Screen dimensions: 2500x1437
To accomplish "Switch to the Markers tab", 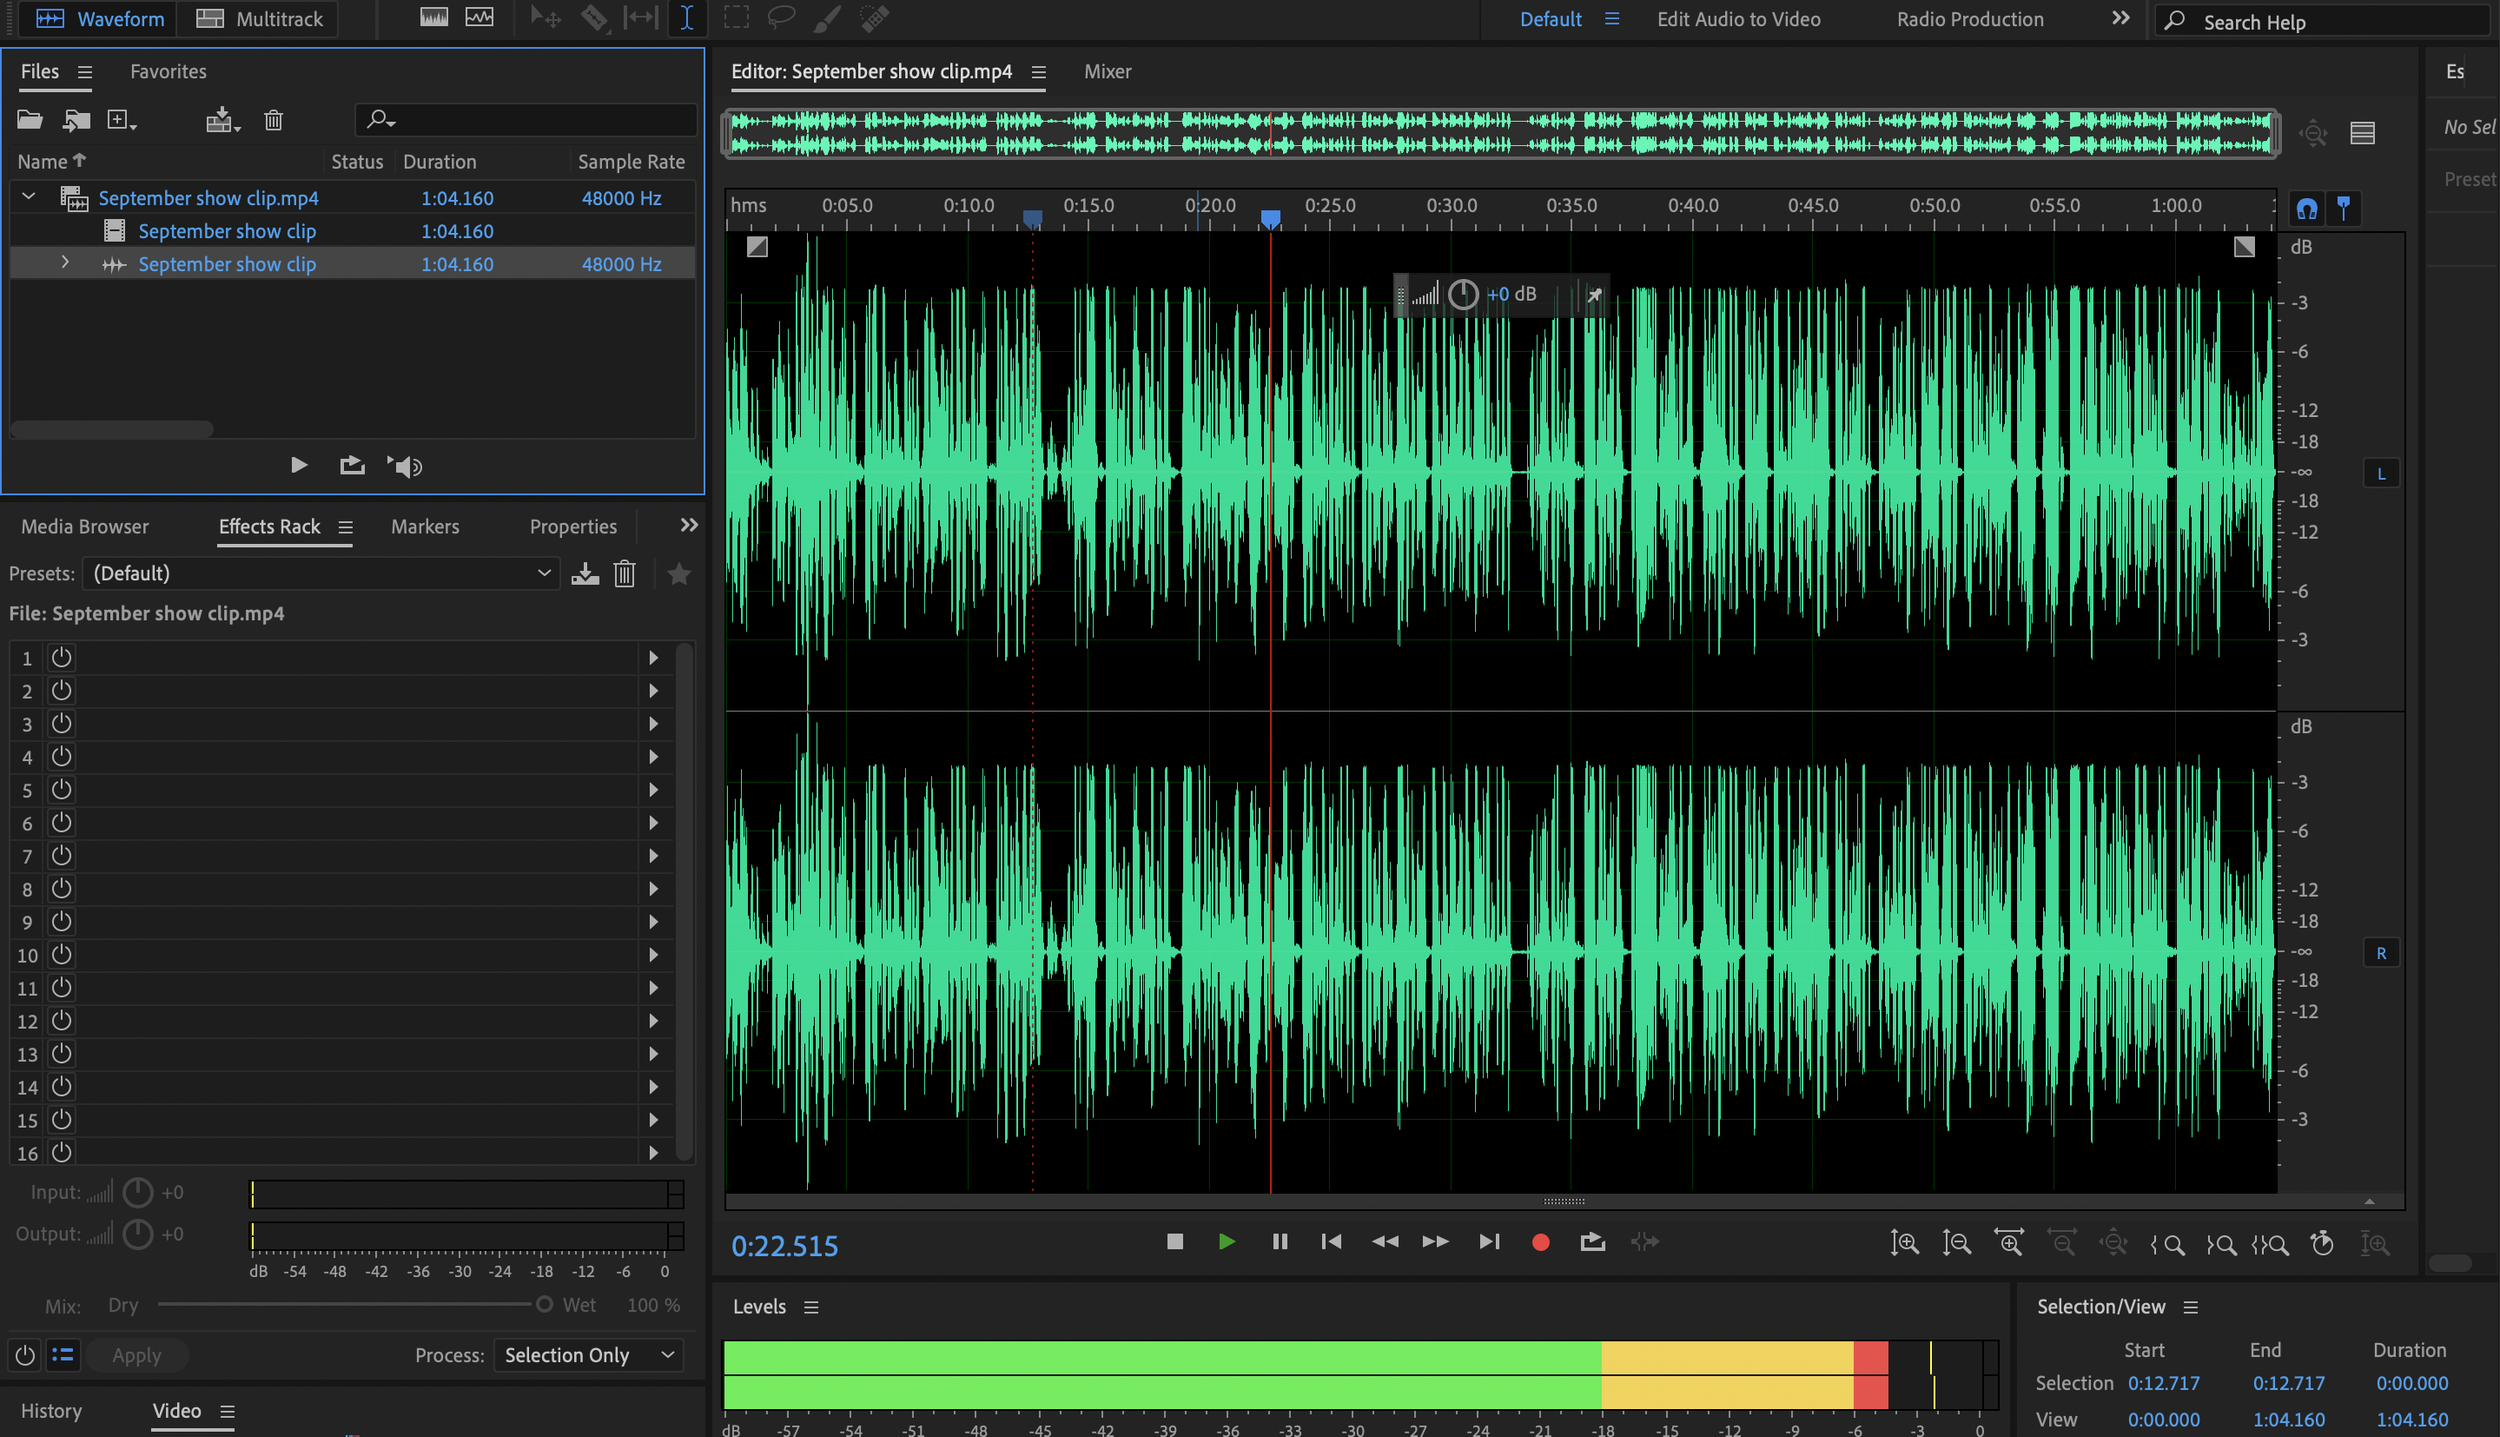I will 425,527.
